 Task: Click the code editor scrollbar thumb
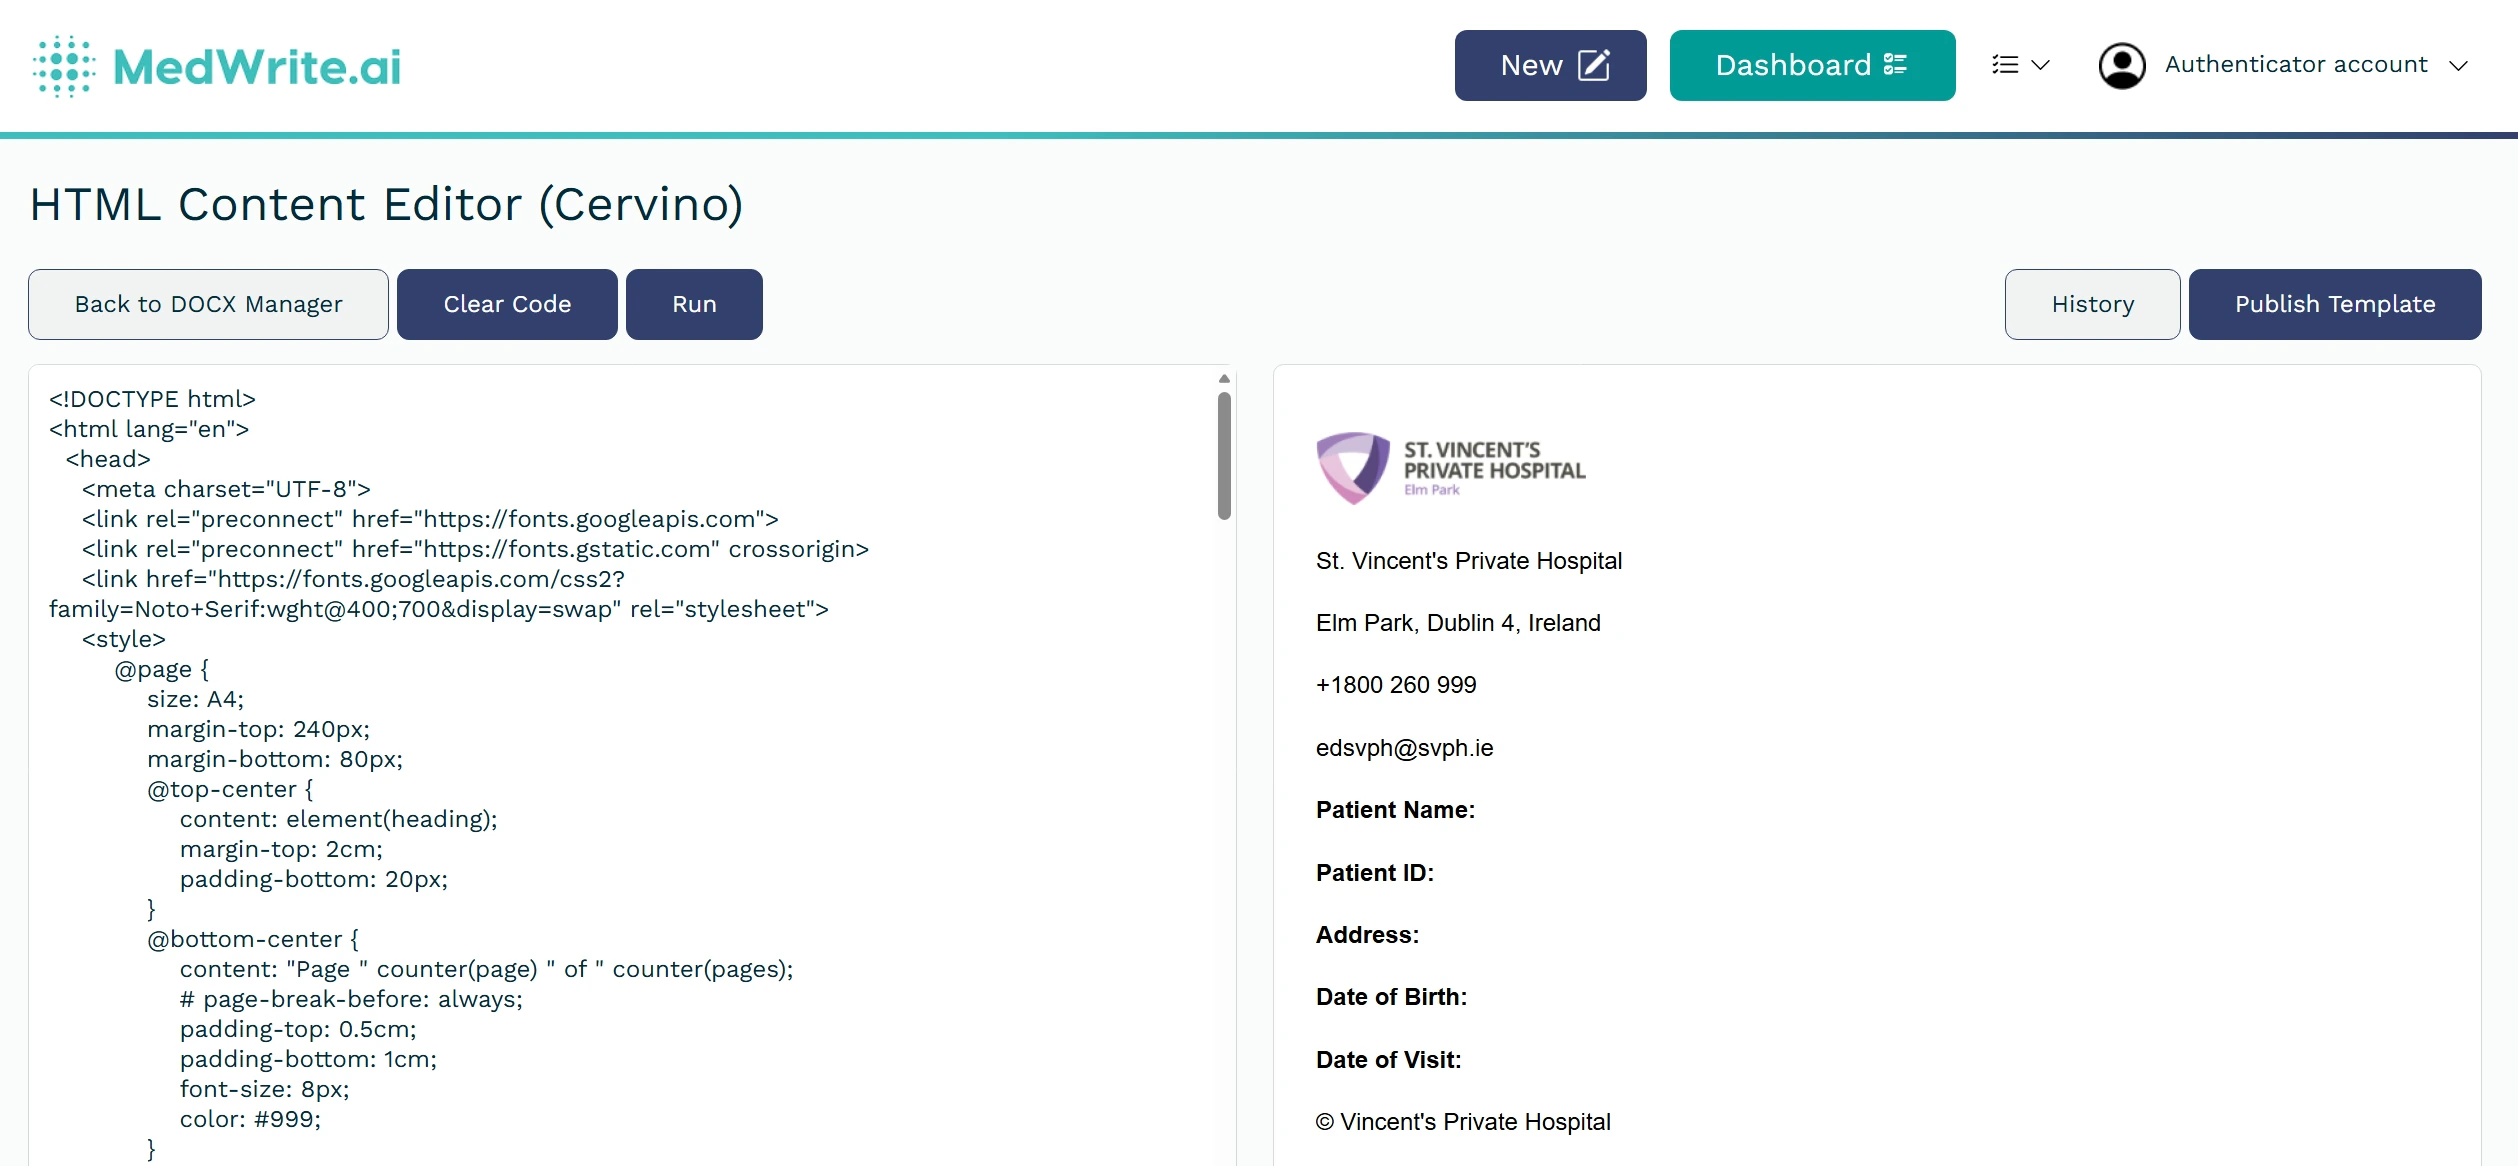[1223, 455]
